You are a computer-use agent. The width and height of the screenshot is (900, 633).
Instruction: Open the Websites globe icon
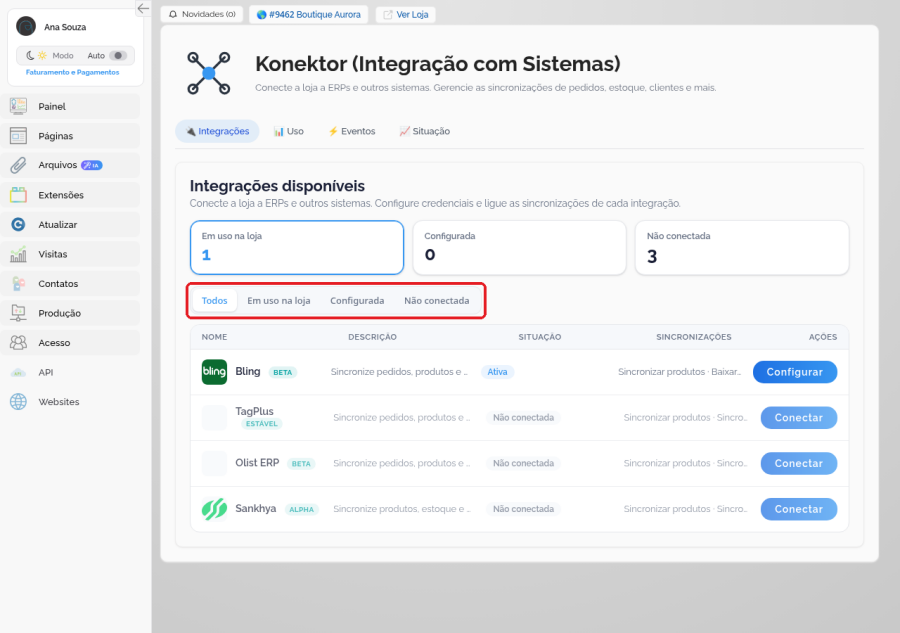click(x=18, y=402)
